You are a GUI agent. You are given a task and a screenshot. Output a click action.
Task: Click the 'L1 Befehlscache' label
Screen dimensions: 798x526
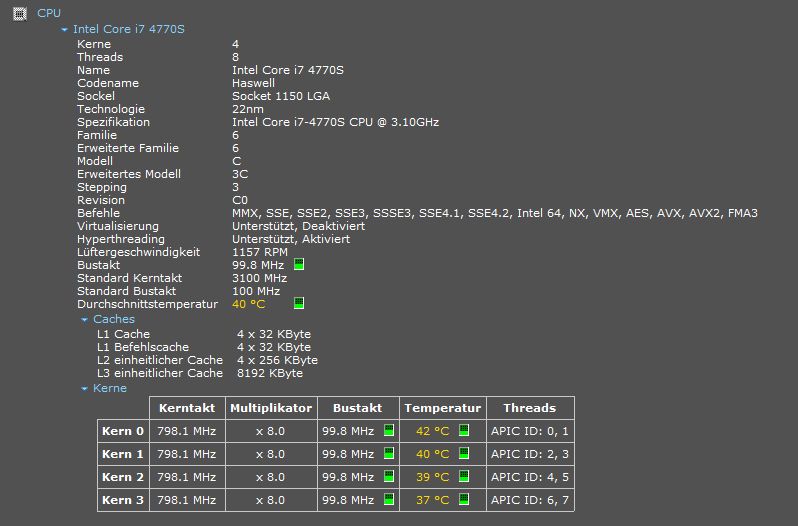click(x=143, y=347)
